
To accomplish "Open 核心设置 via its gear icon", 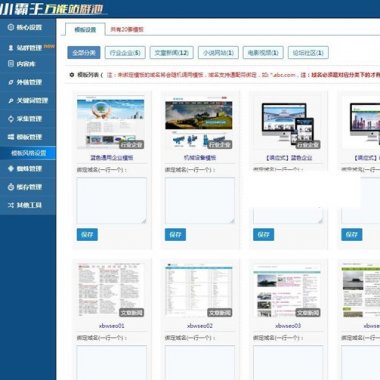I will pyautogui.click(x=11, y=27).
